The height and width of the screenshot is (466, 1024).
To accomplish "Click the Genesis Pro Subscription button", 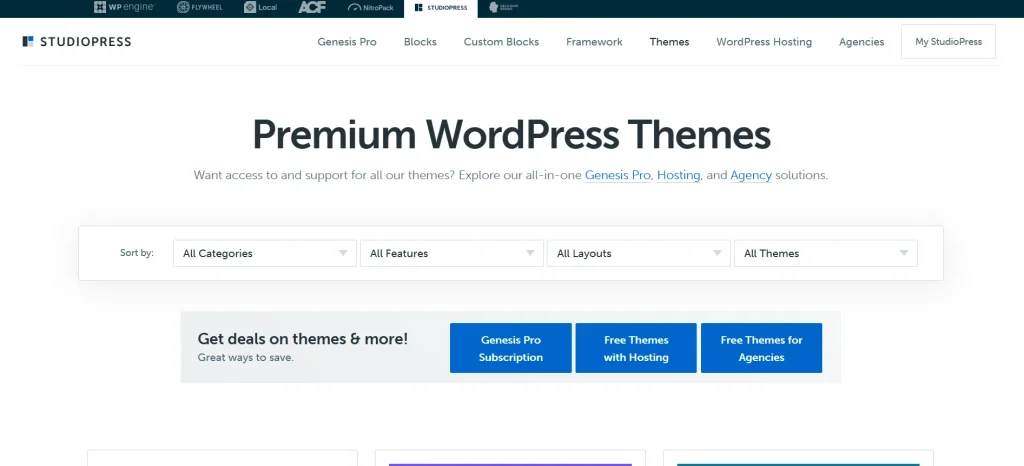I will pyautogui.click(x=510, y=348).
